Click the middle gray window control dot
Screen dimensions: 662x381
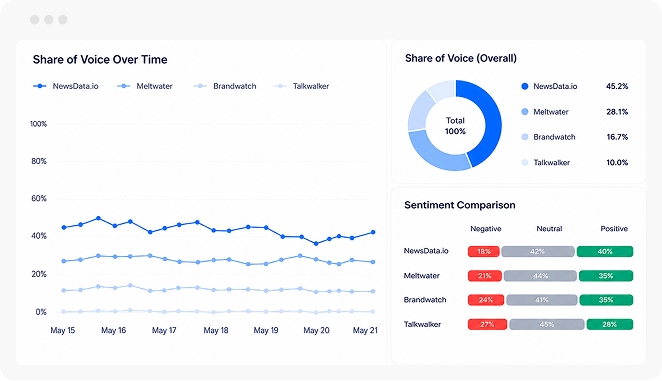[x=49, y=19]
